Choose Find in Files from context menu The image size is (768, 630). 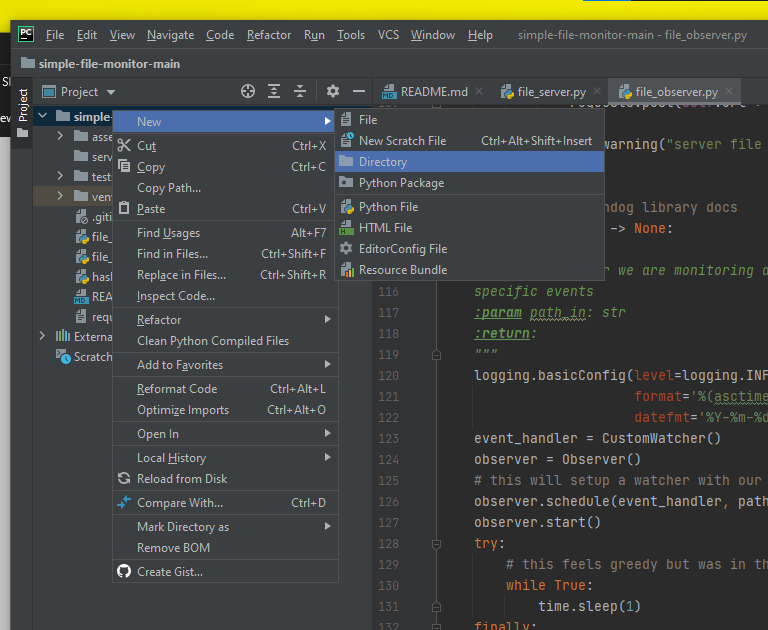point(225,254)
